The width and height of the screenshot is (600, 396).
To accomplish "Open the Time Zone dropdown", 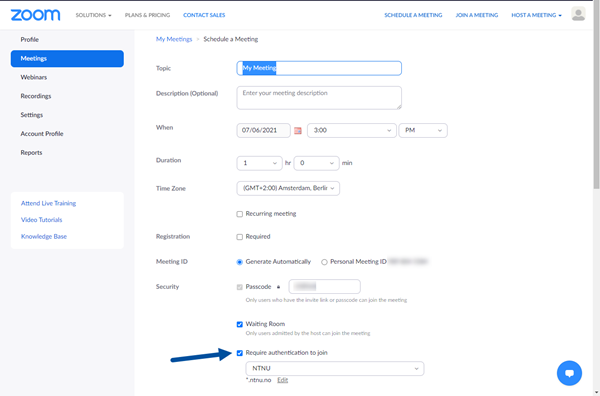I will (x=288, y=188).
